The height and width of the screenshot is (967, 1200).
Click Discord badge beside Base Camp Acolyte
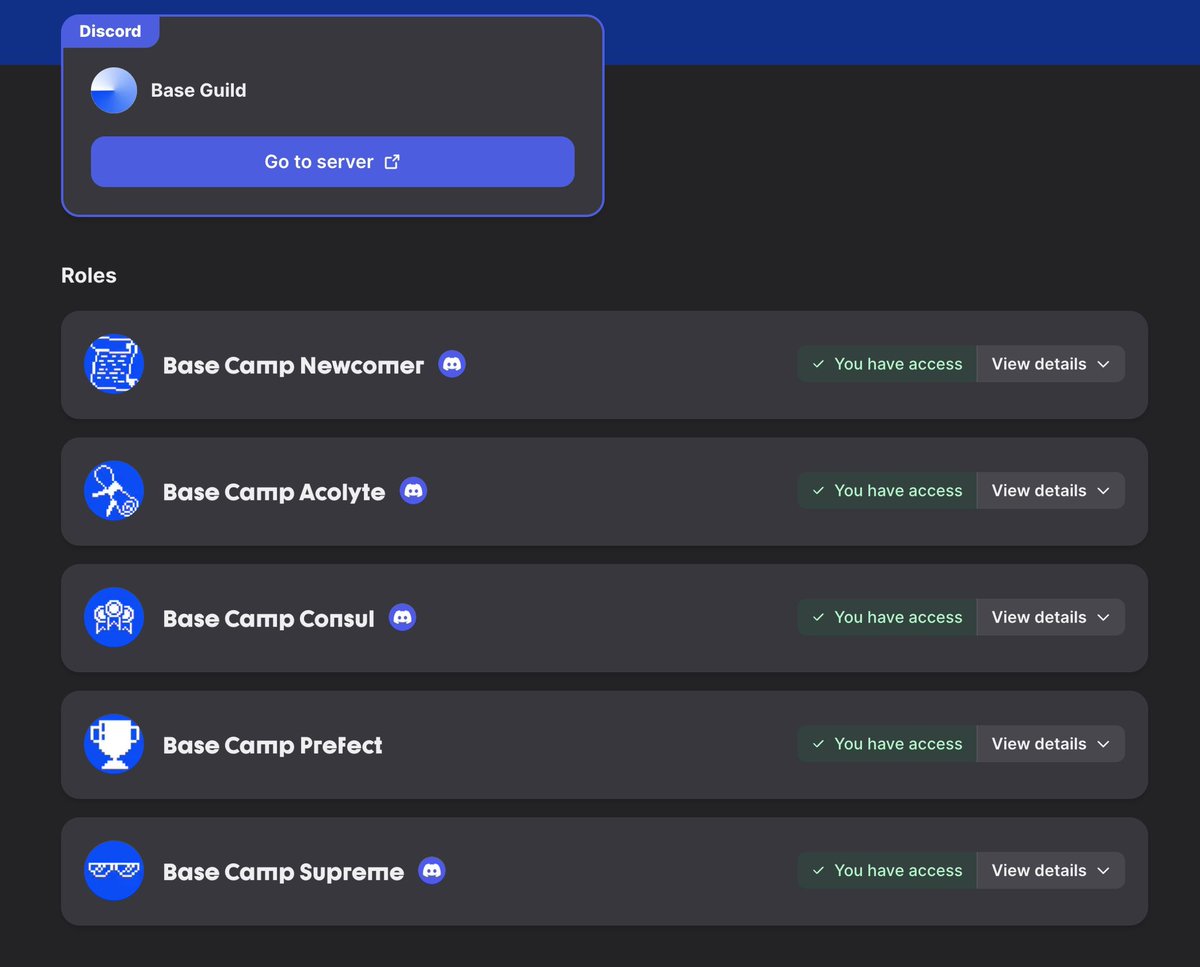413,491
